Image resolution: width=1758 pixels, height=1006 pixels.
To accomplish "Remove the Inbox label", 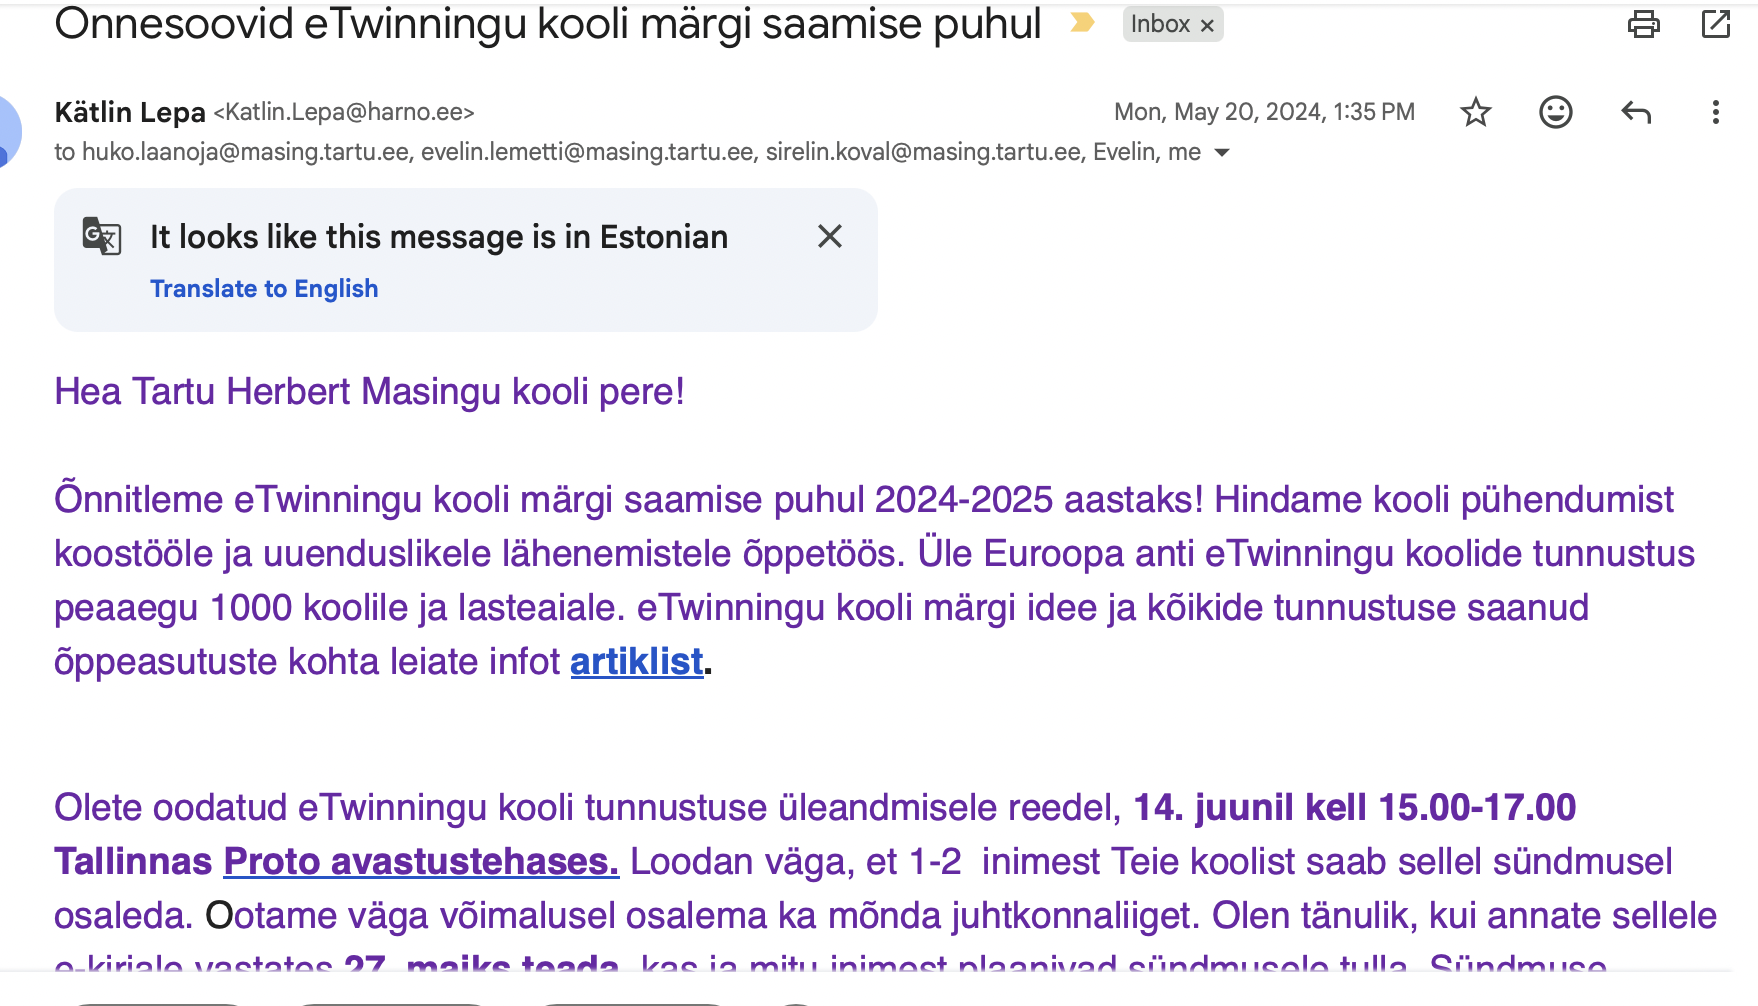I will coord(1207,25).
